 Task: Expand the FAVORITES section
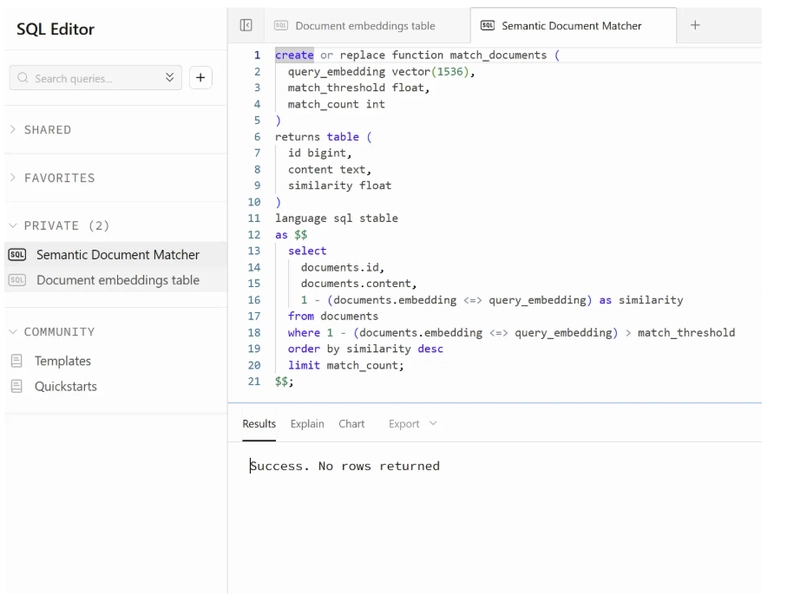click(x=58, y=178)
